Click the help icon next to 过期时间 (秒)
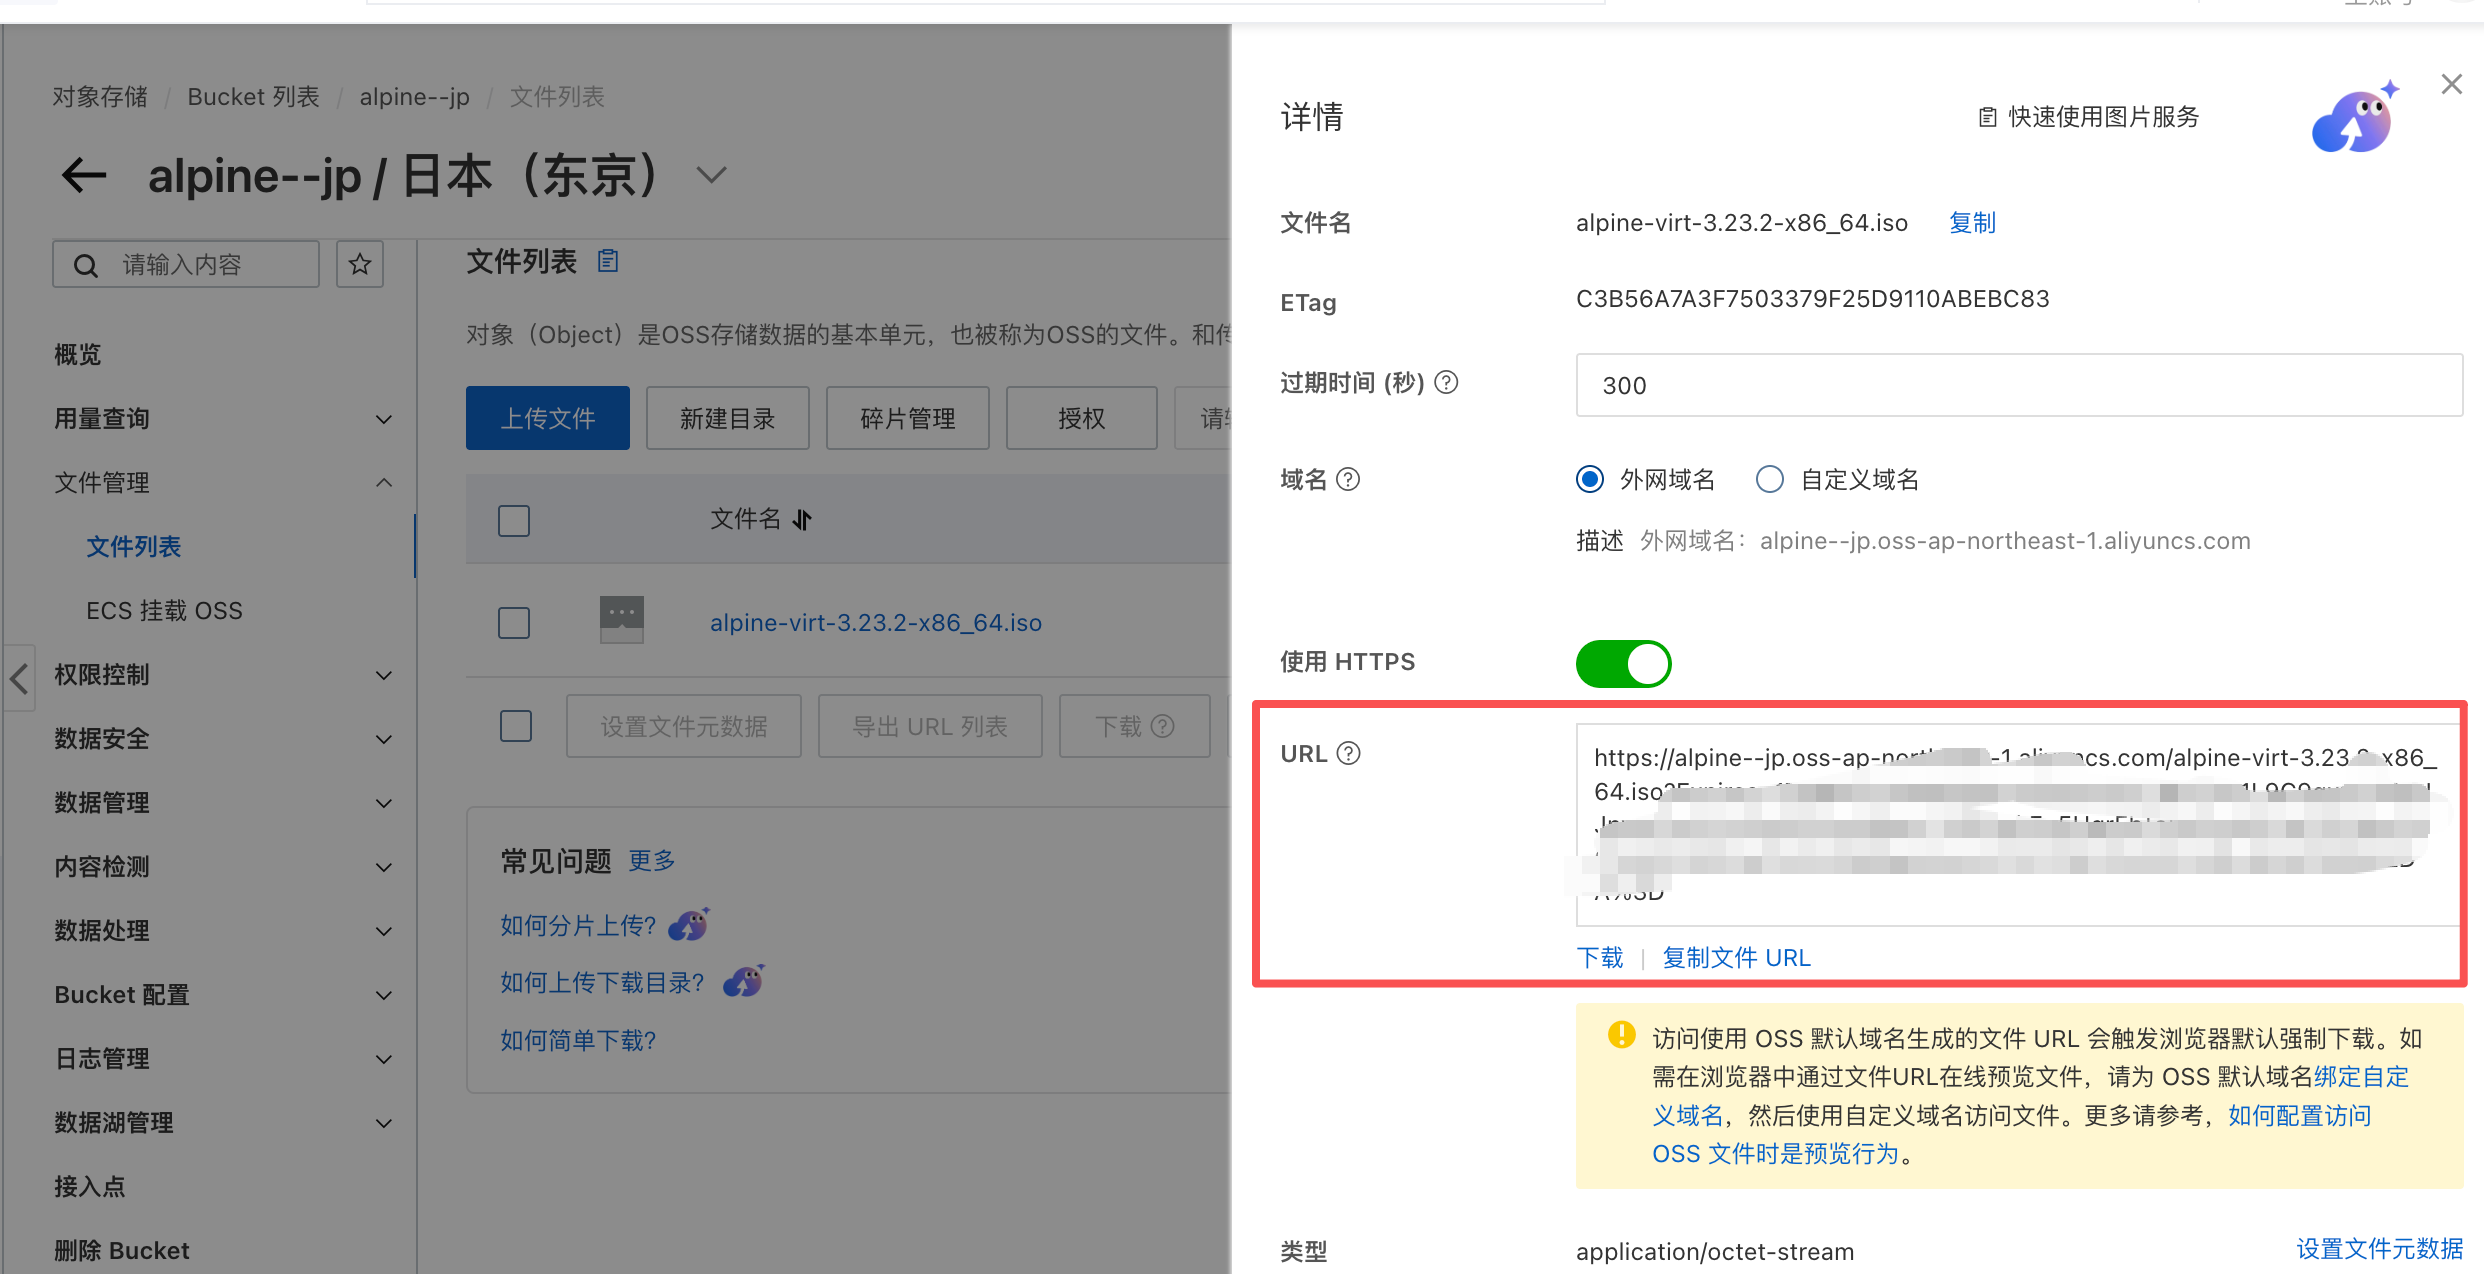The image size is (2484, 1274). [1446, 382]
